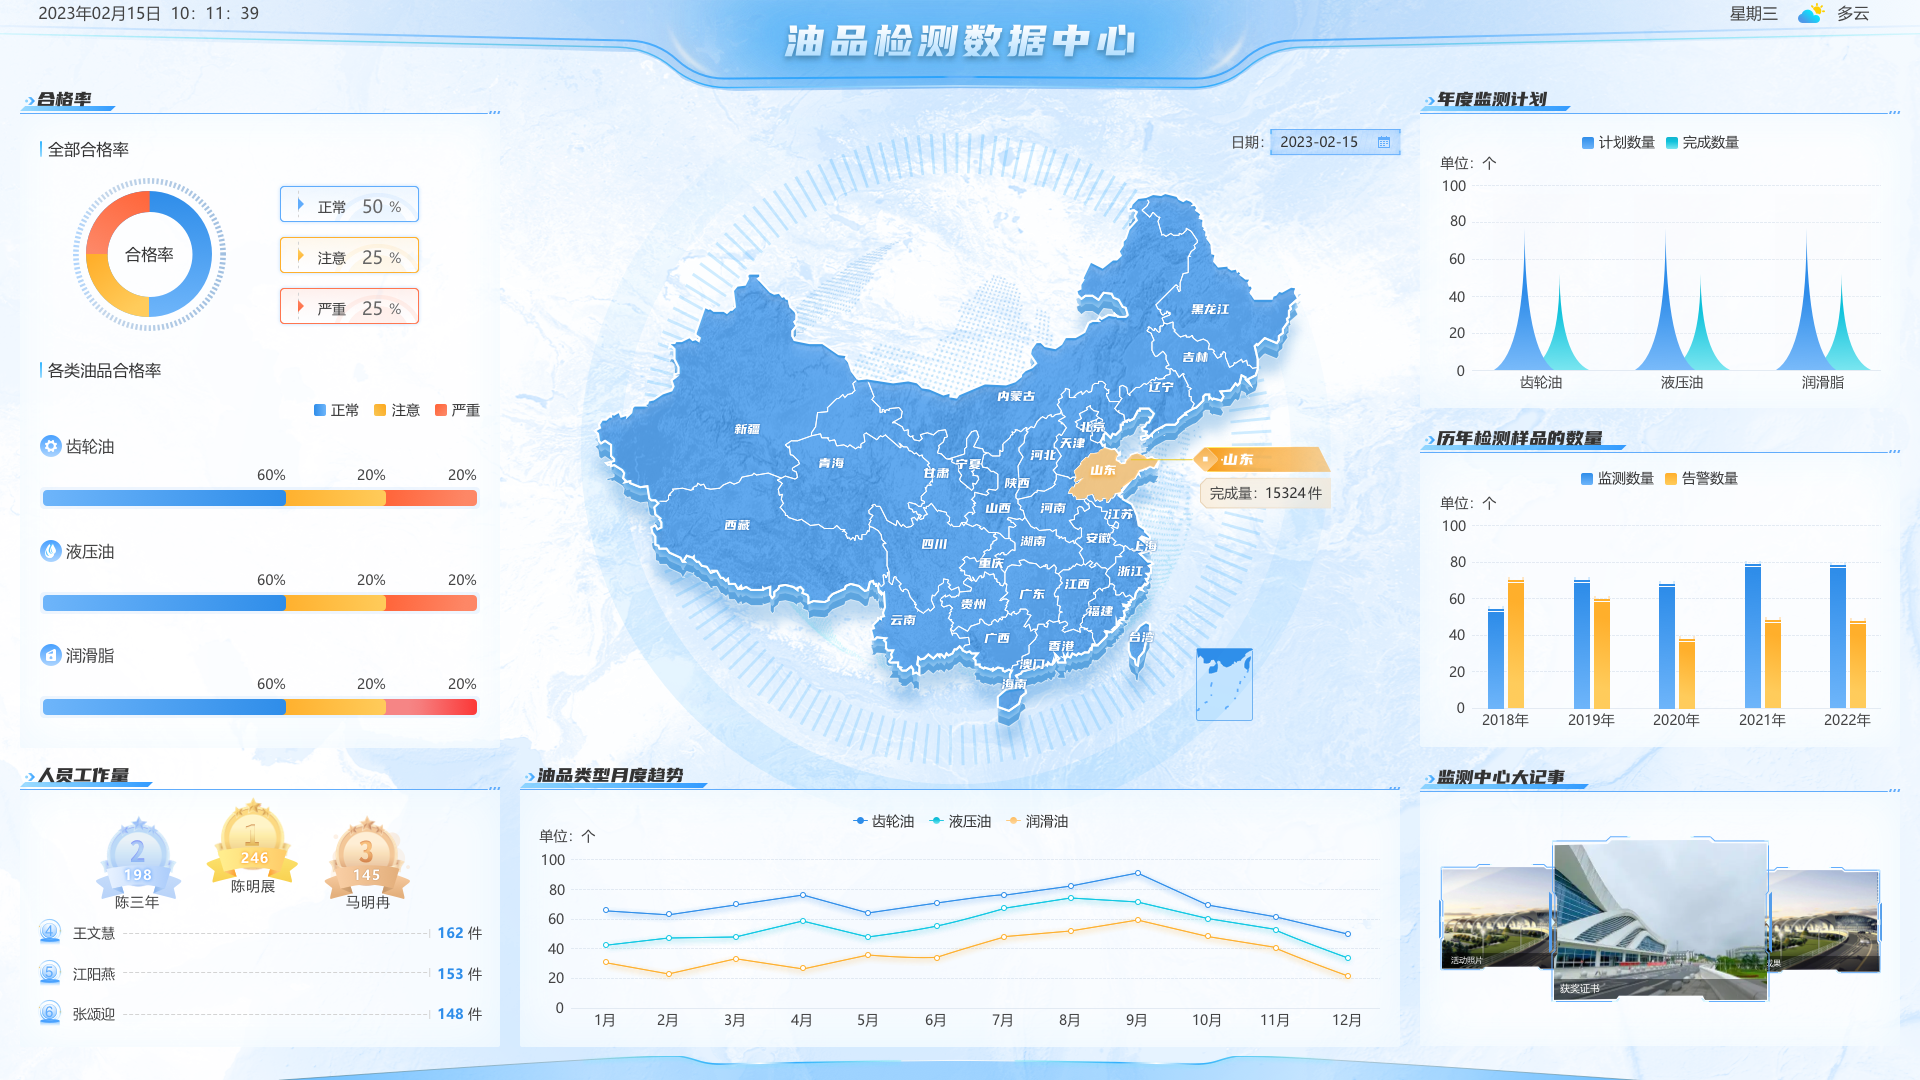This screenshot has width=1920, height=1080.
Task: Click the silver number 2 medal of 陈三年
Action: [x=138, y=852]
